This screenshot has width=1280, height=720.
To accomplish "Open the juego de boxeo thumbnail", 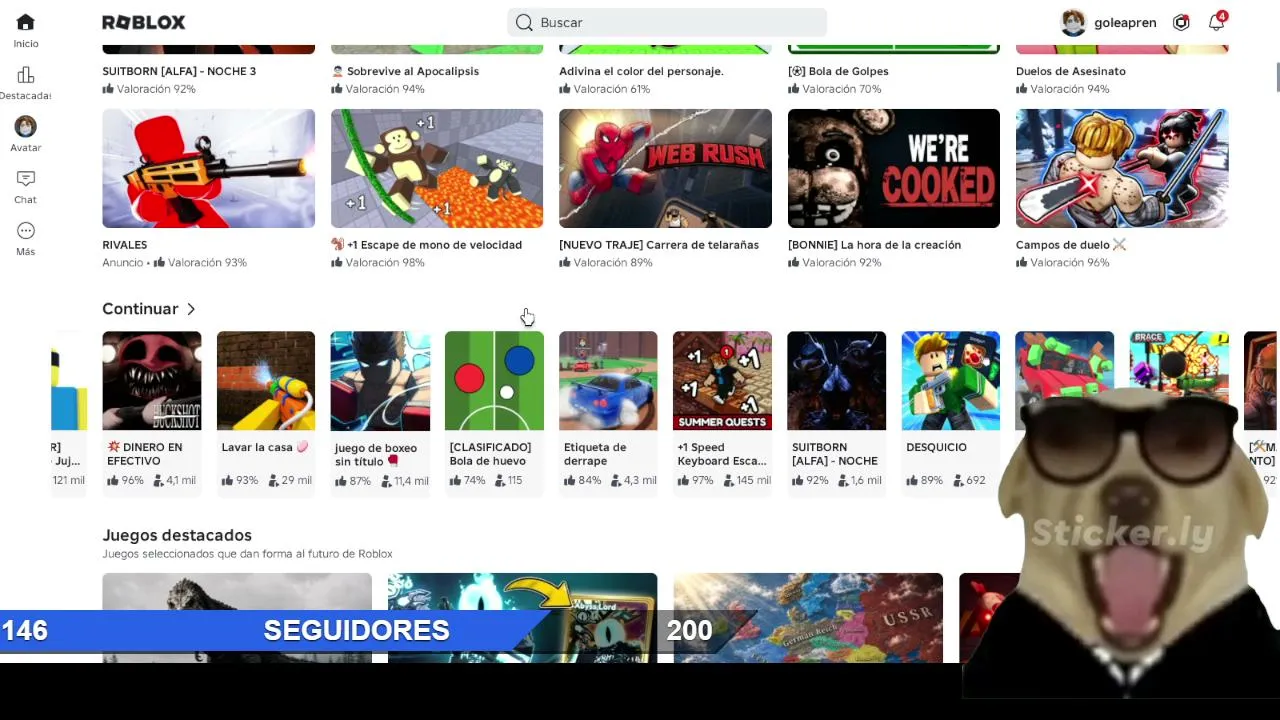I will 380,381.
